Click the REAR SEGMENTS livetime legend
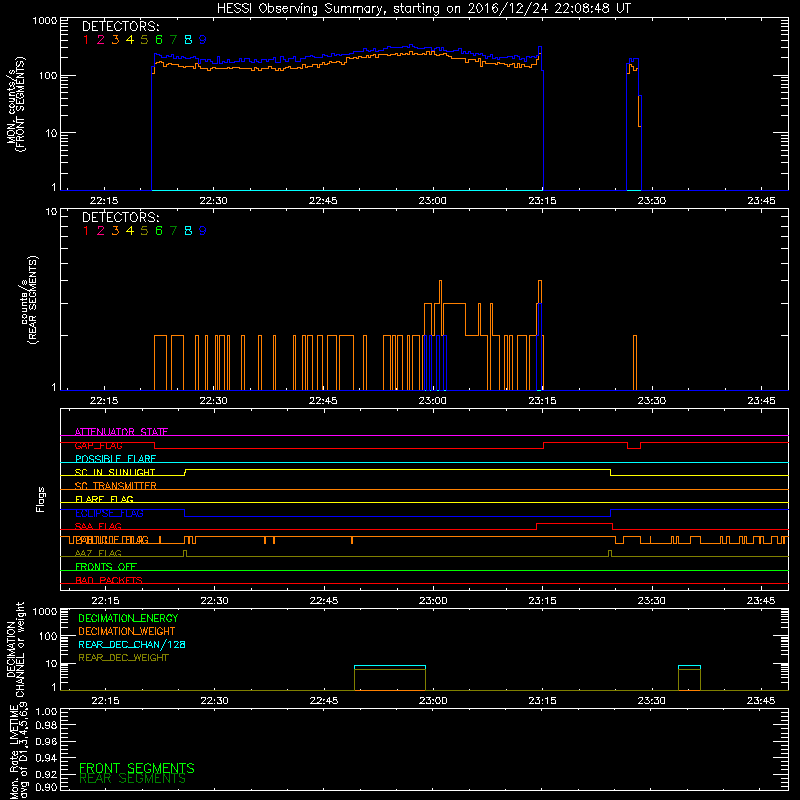800x800 pixels. [x=133, y=779]
